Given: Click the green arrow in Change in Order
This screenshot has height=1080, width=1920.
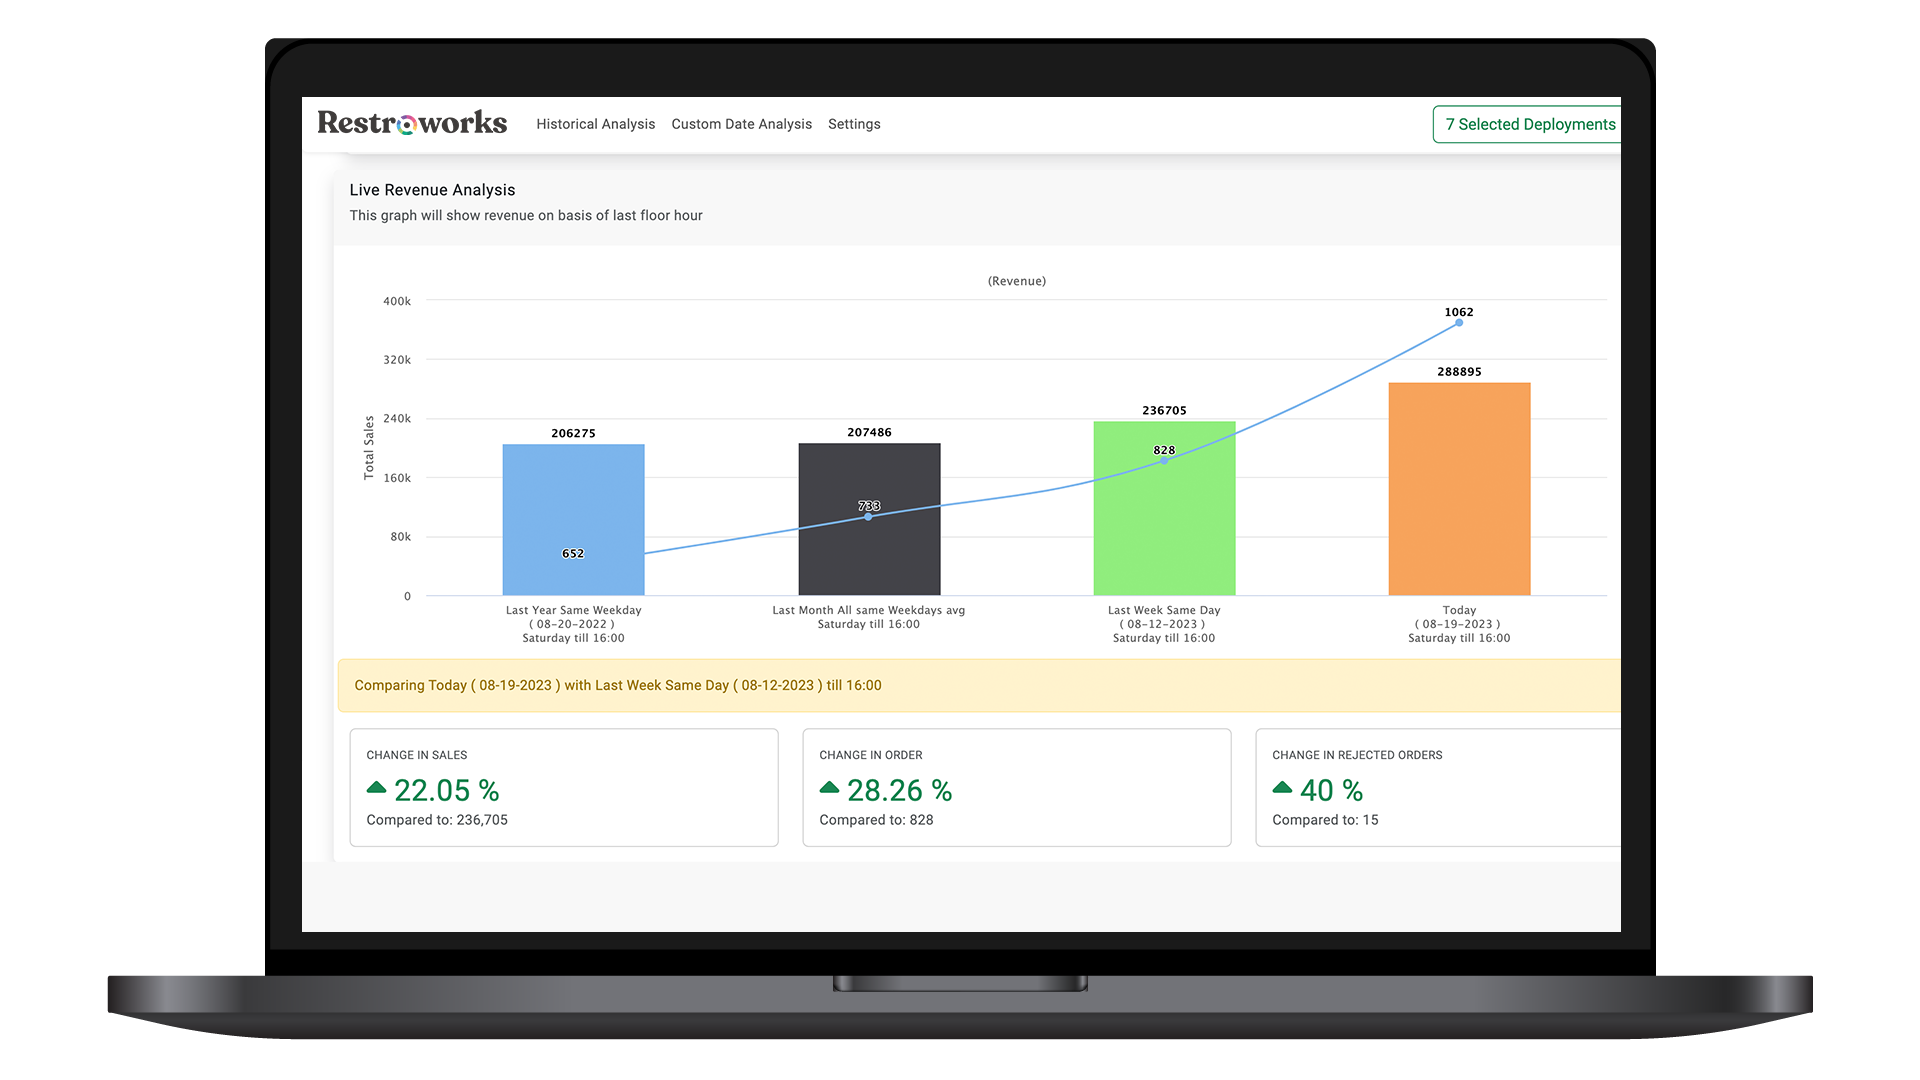Looking at the screenshot, I should coord(829,788).
